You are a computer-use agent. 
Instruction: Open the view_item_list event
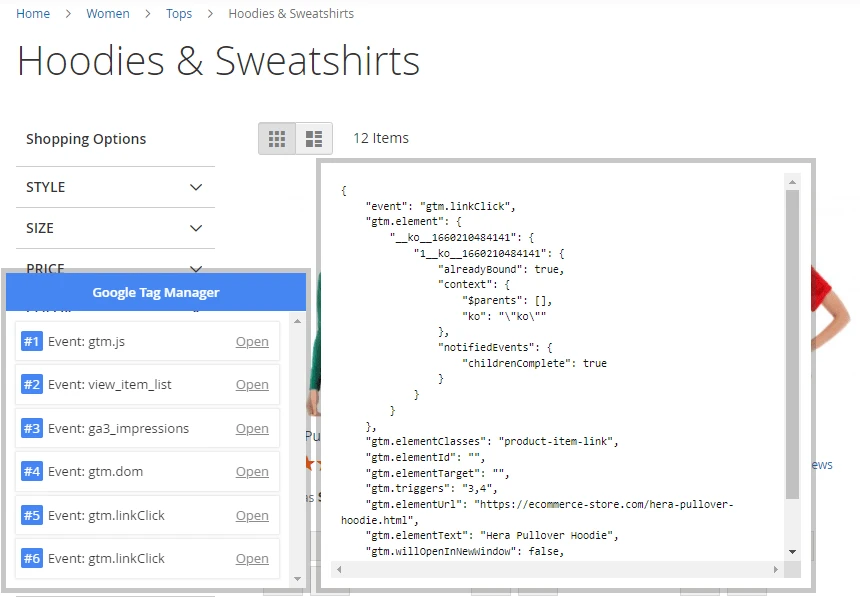pyautogui.click(x=252, y=385)
